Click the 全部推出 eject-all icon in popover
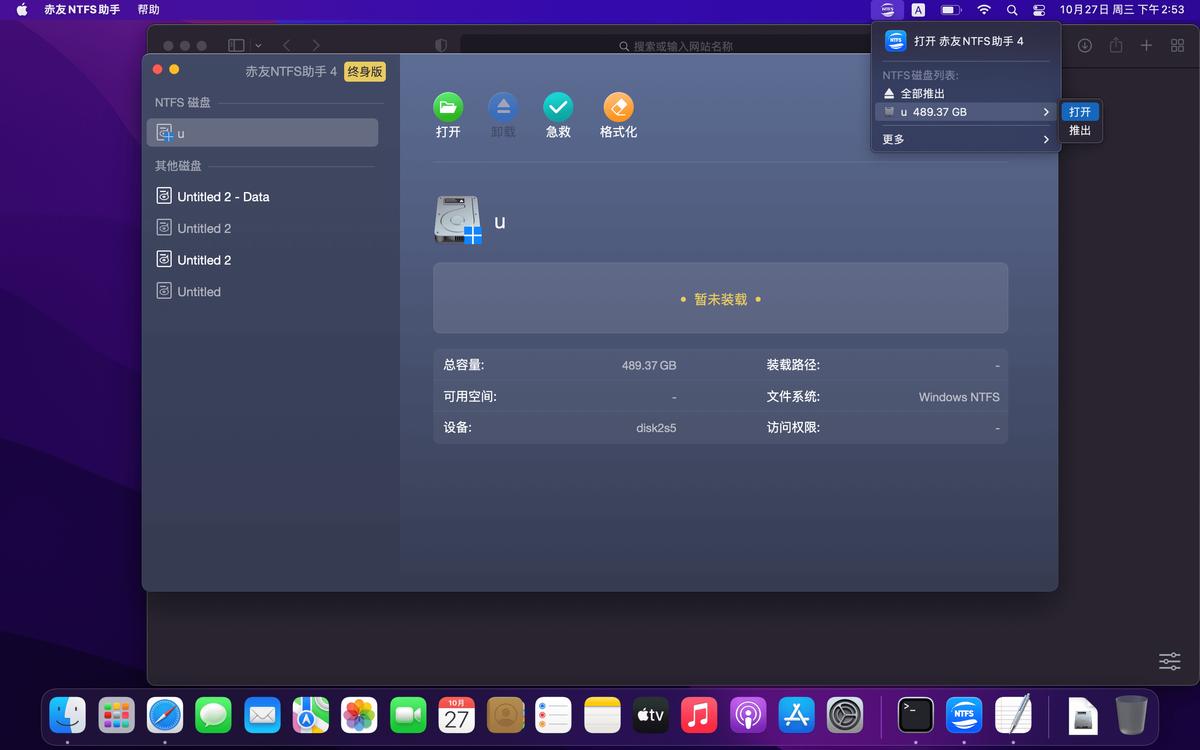Viewport: 1200px width, 750px height. (x=888, y=93)
